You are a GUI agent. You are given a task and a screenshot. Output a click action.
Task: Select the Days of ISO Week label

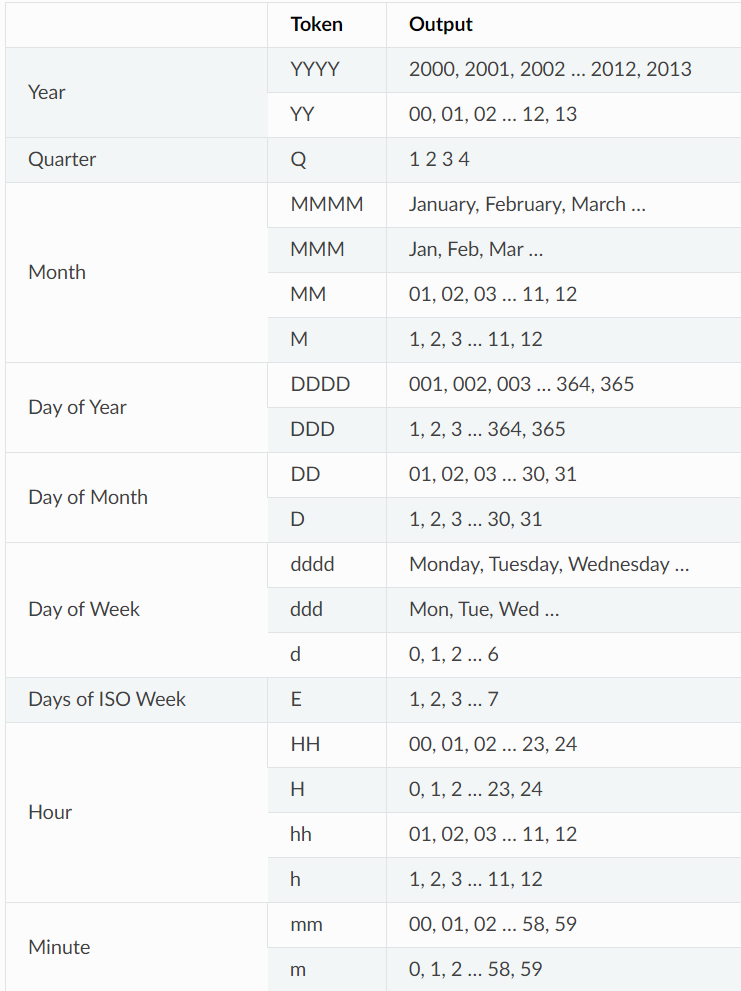(107, 699)
